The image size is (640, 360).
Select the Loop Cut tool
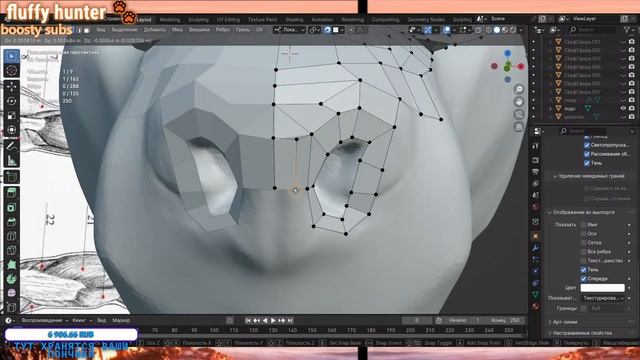coord(11,236)
